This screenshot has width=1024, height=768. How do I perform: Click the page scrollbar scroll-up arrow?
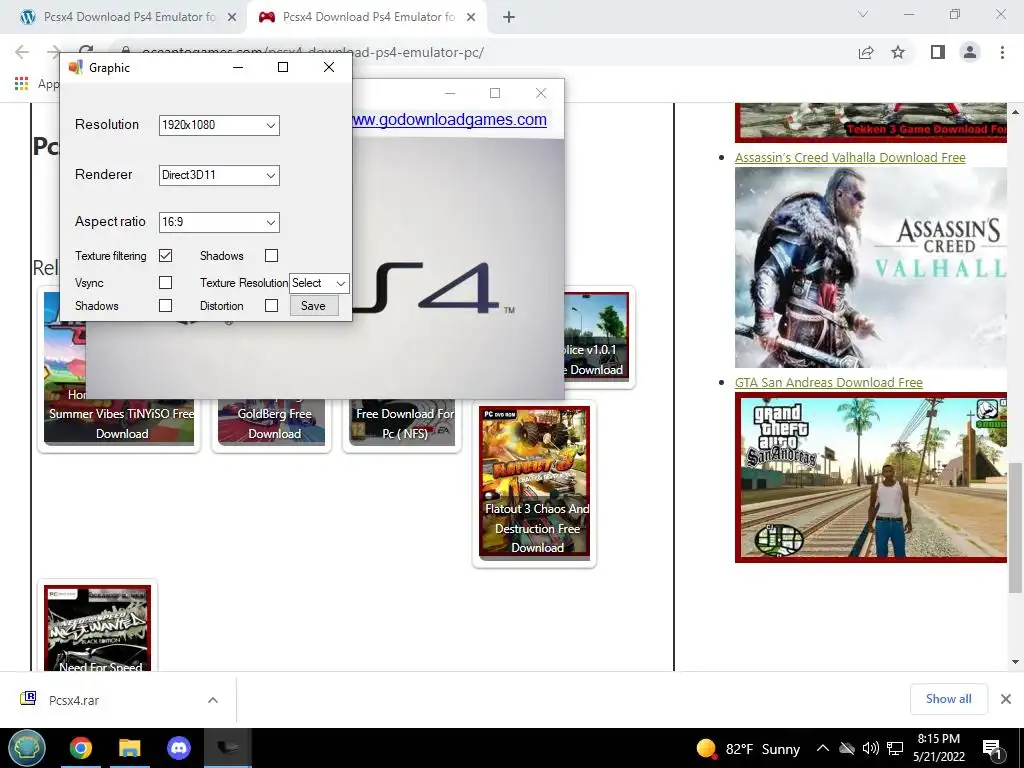point(1016,112)
